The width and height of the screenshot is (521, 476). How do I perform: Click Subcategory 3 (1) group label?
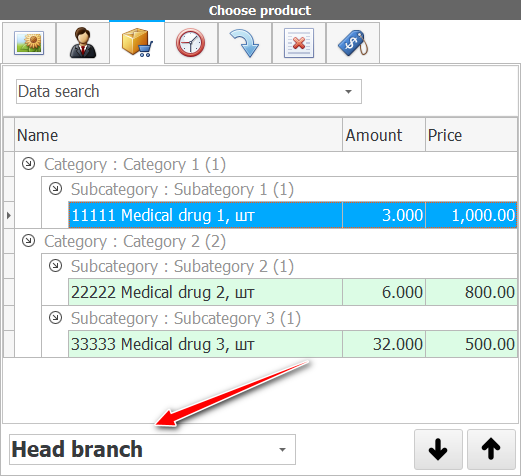click(186, 318)
